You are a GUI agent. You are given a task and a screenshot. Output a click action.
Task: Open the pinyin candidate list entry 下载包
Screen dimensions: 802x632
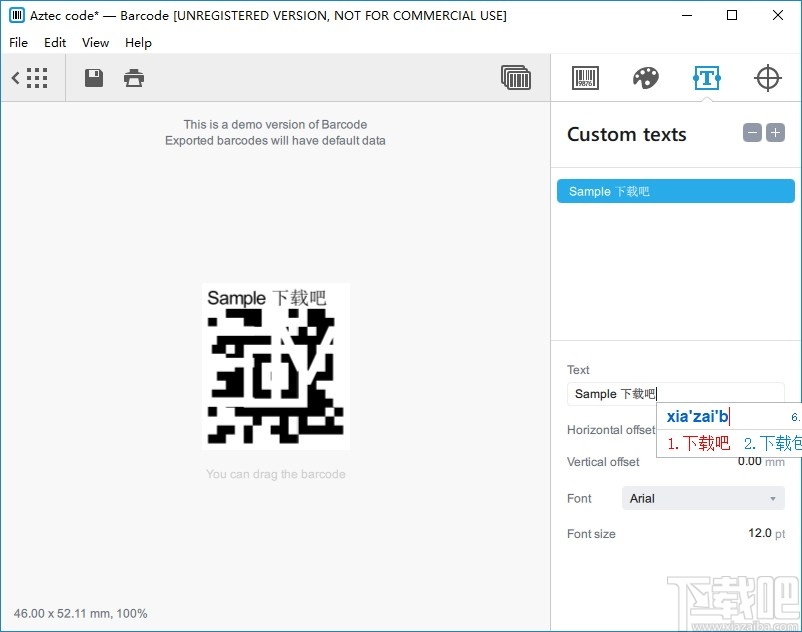click(x=770, y=442)
